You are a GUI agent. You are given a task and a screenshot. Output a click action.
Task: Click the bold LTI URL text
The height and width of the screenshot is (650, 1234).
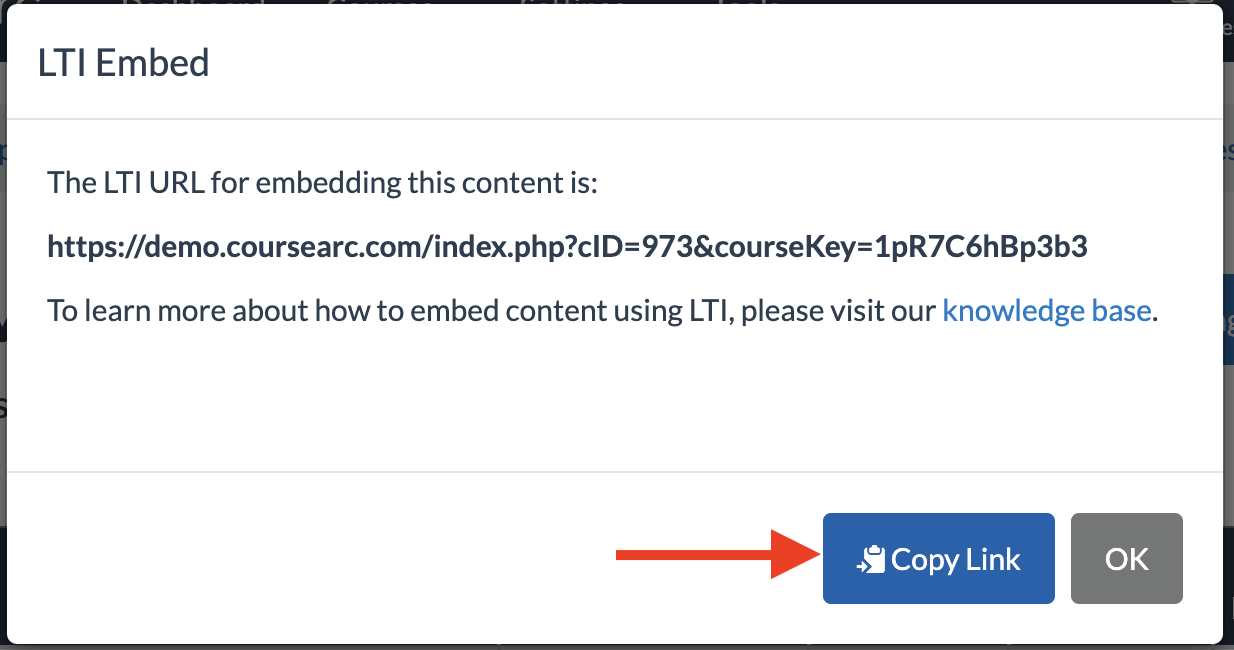pyautogui.click(x=567, y=247)
